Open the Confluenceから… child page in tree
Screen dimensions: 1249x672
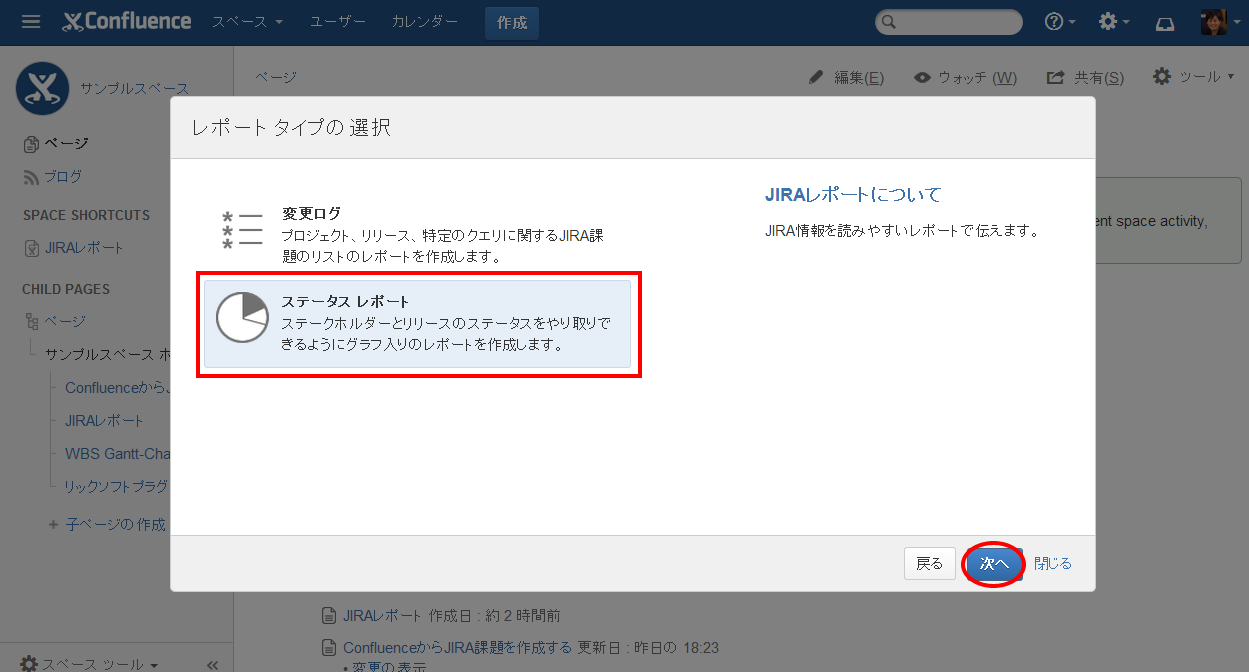coord(117,388)
